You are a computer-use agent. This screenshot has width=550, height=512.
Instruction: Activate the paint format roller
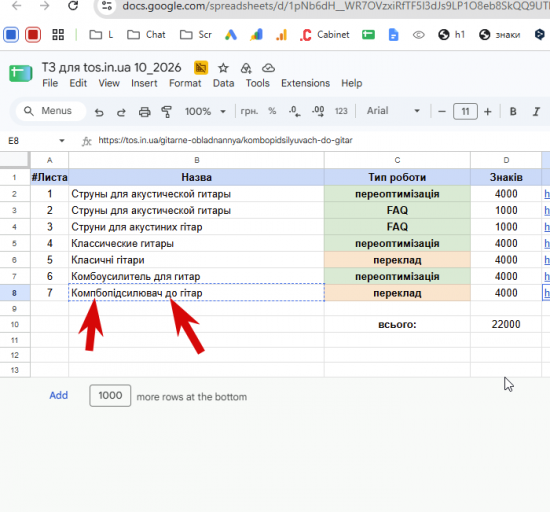[166, 112]
